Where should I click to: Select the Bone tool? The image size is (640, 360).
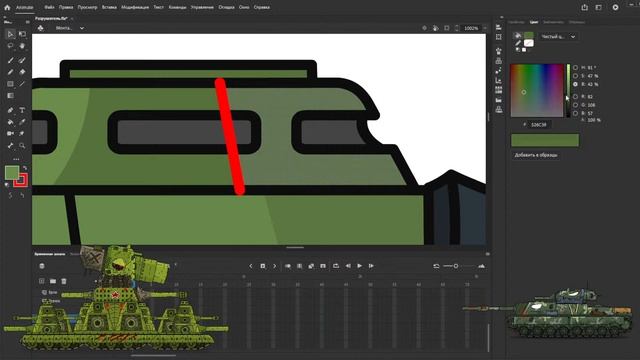point(11,146)
